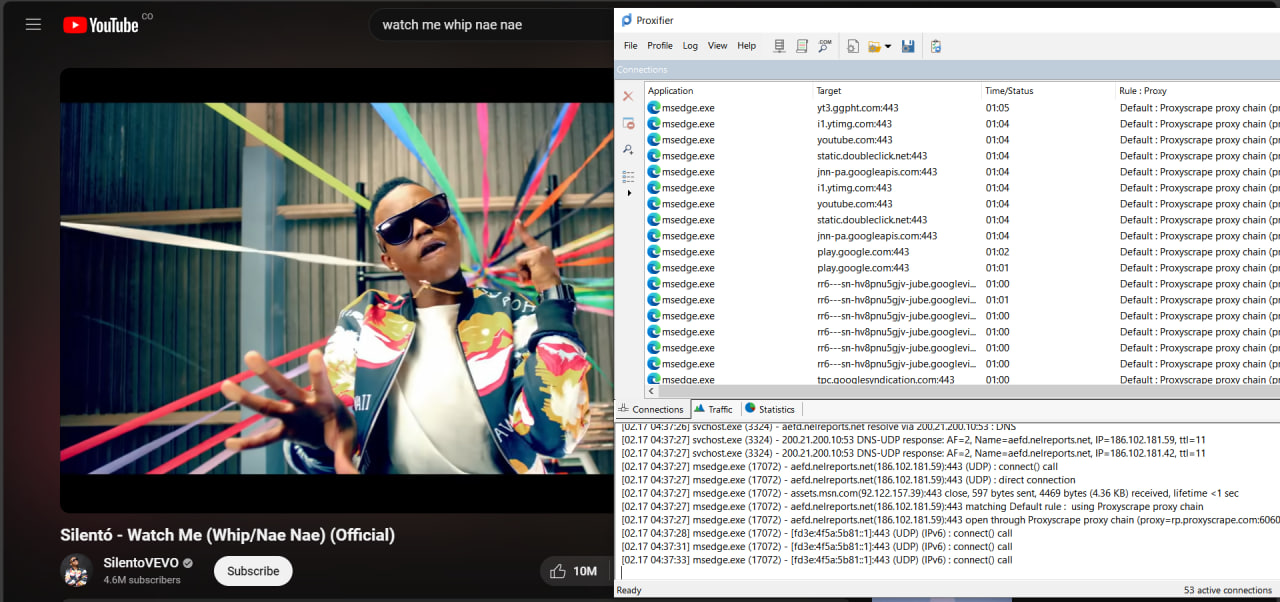Expand the connections sidebar panel arrow

pos(630,193)
